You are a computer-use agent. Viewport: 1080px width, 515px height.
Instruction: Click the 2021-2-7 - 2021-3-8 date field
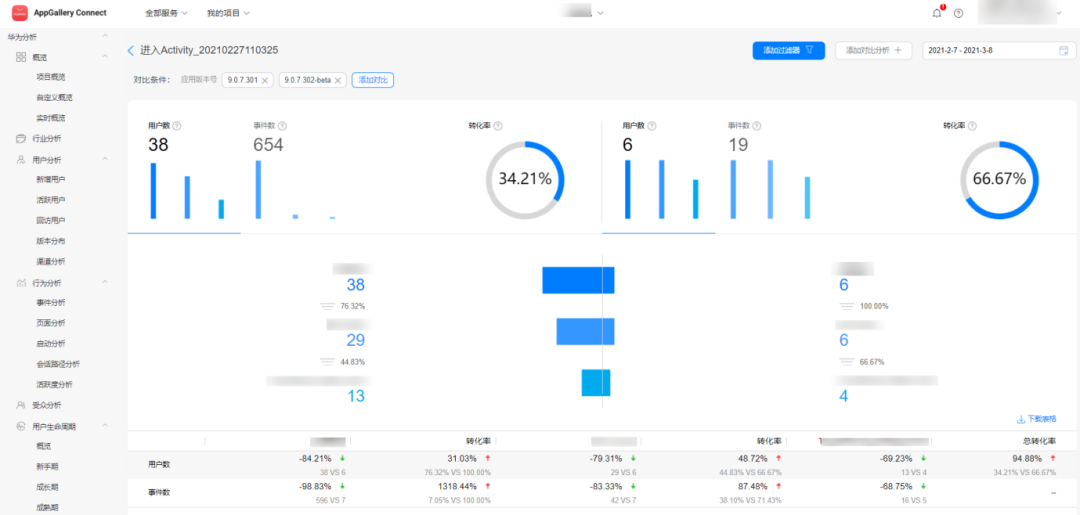coord(990,50)
